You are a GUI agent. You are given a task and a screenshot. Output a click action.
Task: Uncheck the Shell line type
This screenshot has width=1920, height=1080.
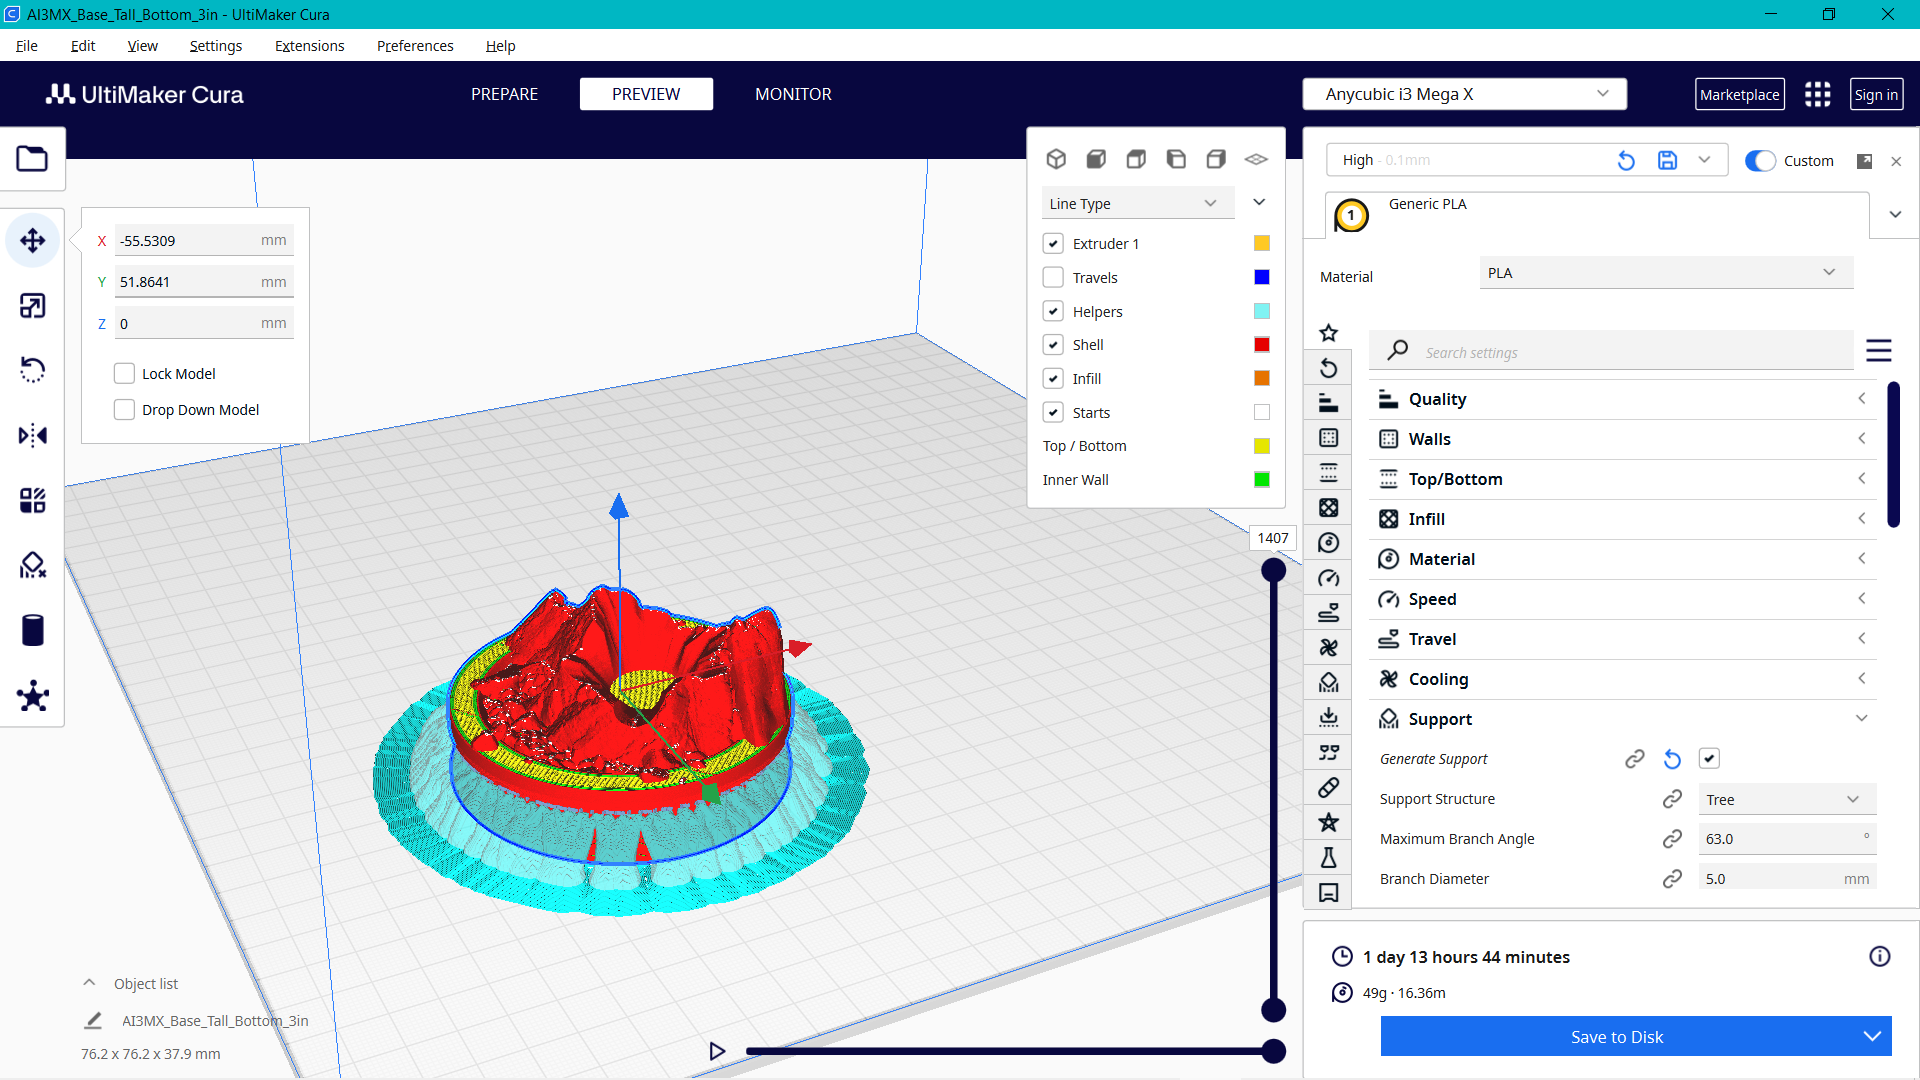point(1053,344)
